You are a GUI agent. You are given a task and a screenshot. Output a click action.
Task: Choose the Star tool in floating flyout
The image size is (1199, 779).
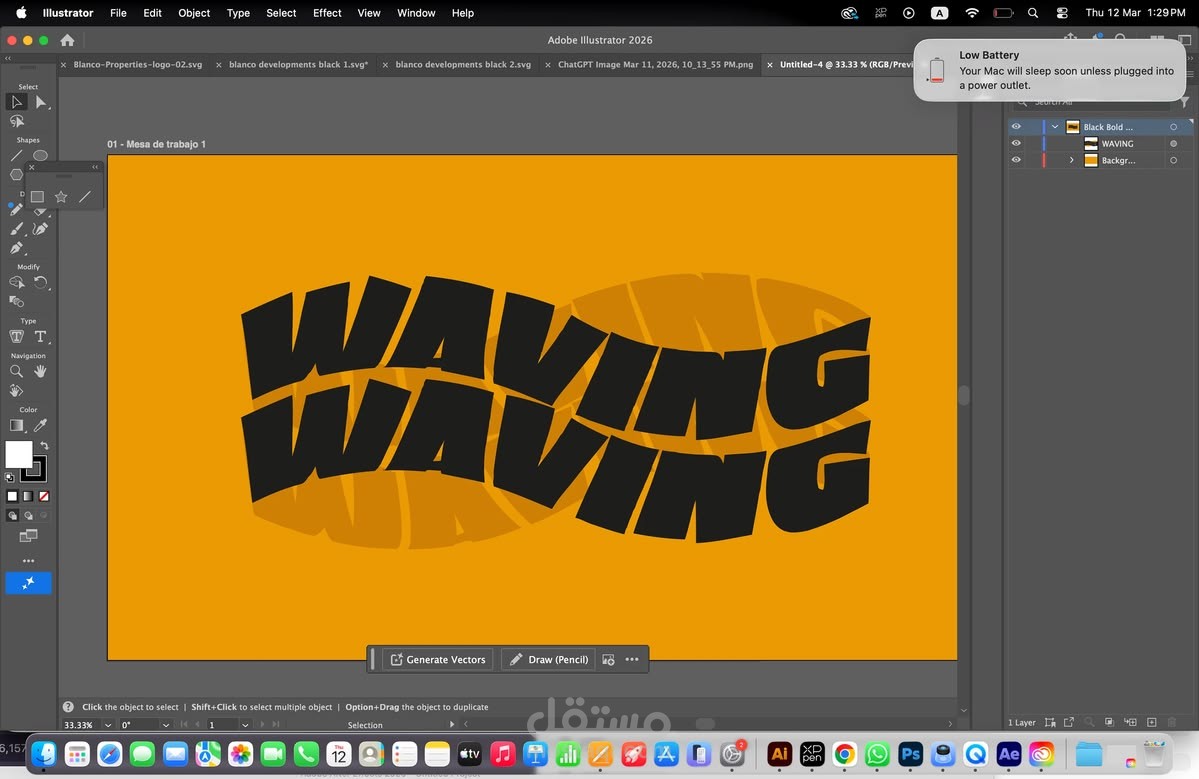[61, 196]
